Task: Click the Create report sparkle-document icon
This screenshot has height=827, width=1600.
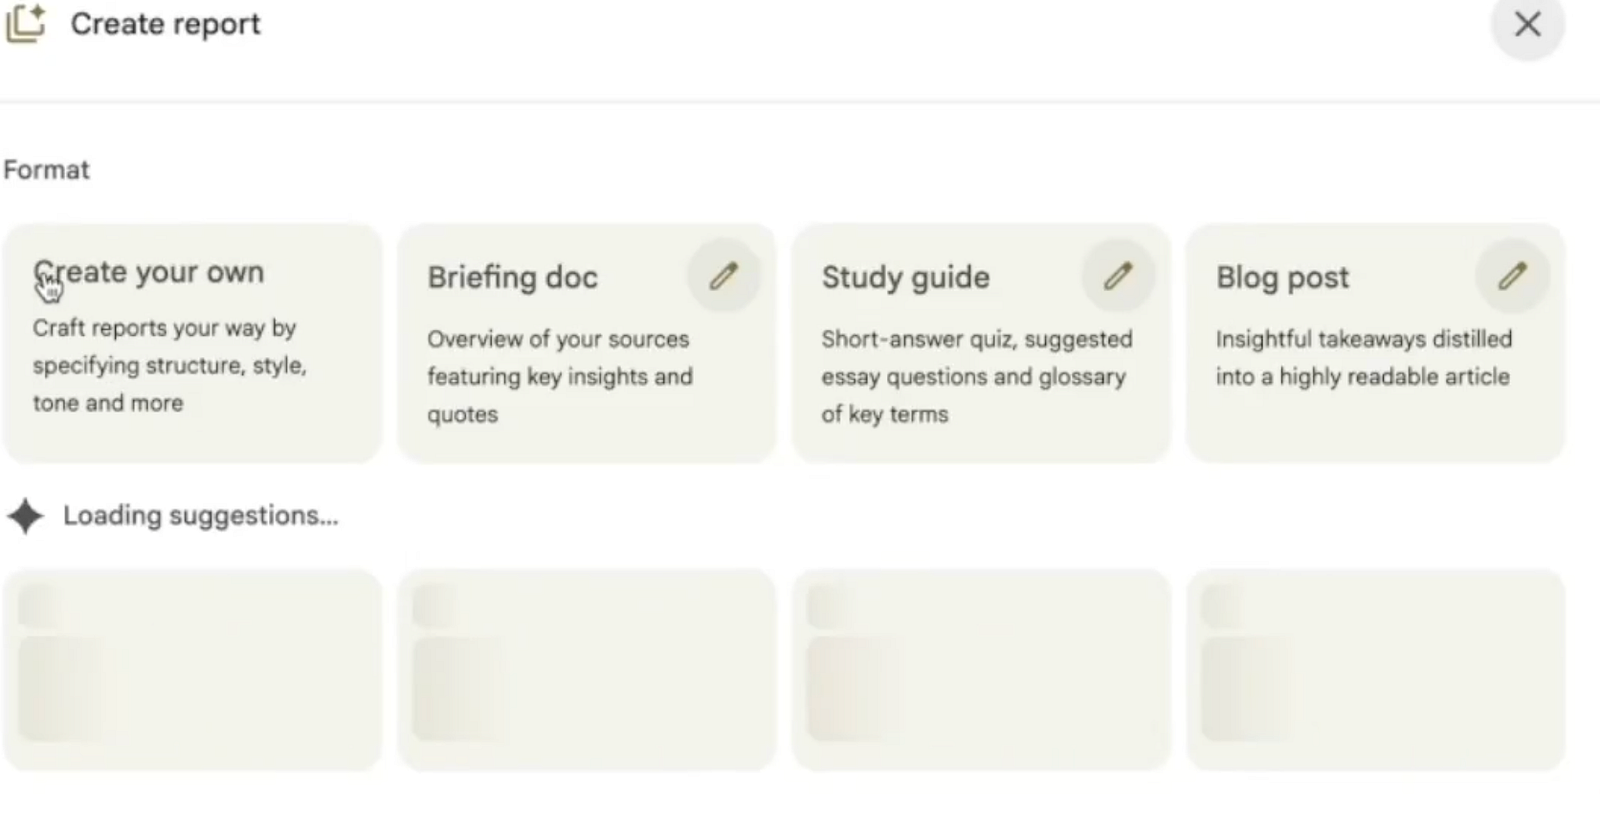Action: 26,23
